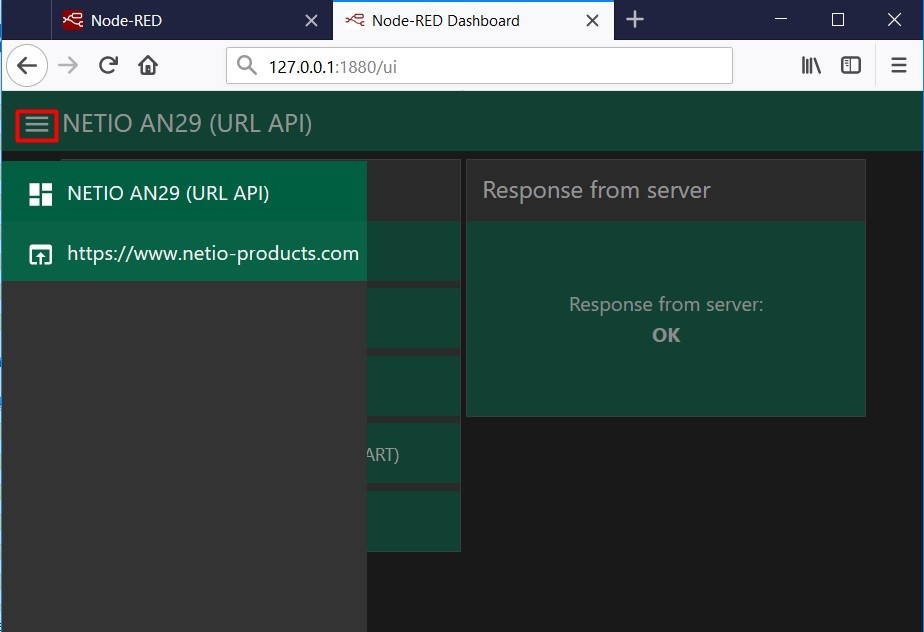This screenshot has height=632, width=924.
Task: Close the Node-RED editor tab
Action: click(311, 20)
